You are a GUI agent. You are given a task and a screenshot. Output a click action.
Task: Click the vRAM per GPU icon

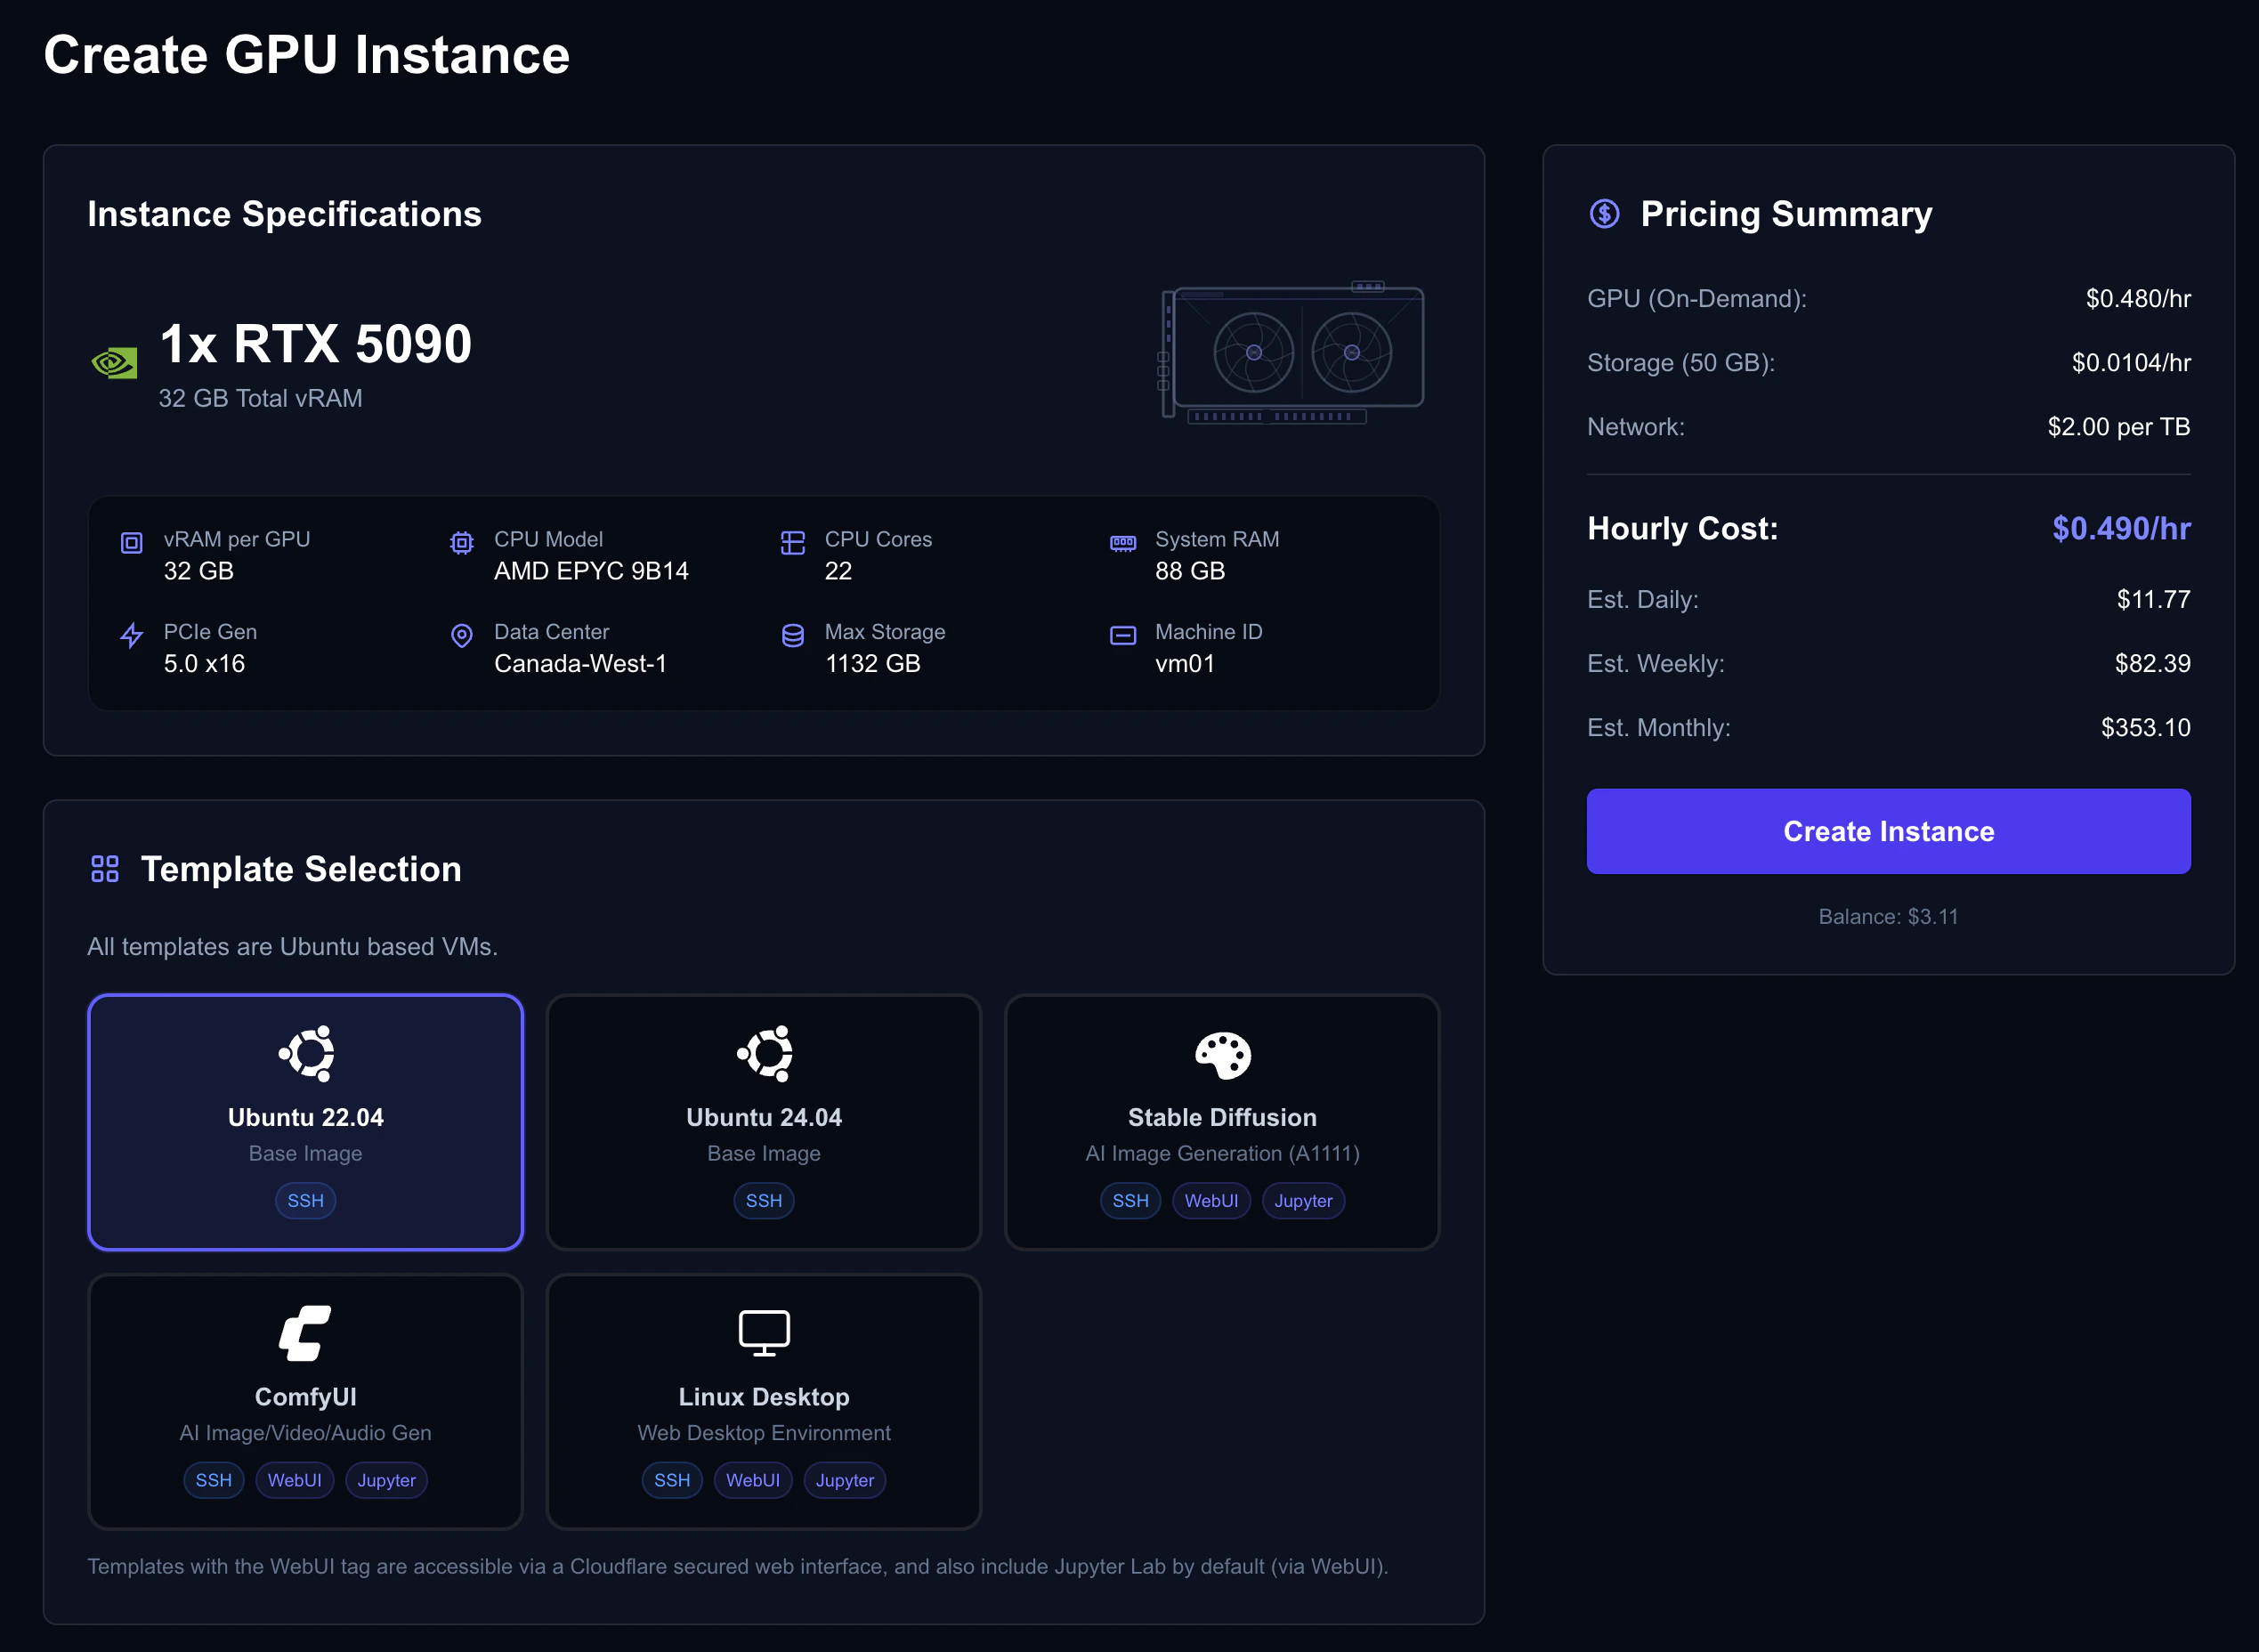tap(131, 543)
